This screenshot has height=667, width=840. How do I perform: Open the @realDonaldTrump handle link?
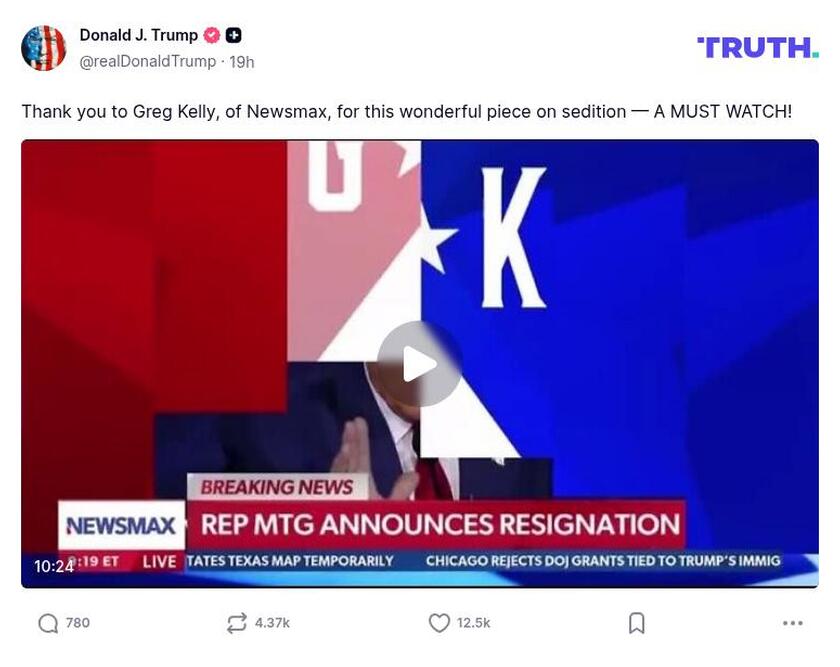tap(148, 62)
